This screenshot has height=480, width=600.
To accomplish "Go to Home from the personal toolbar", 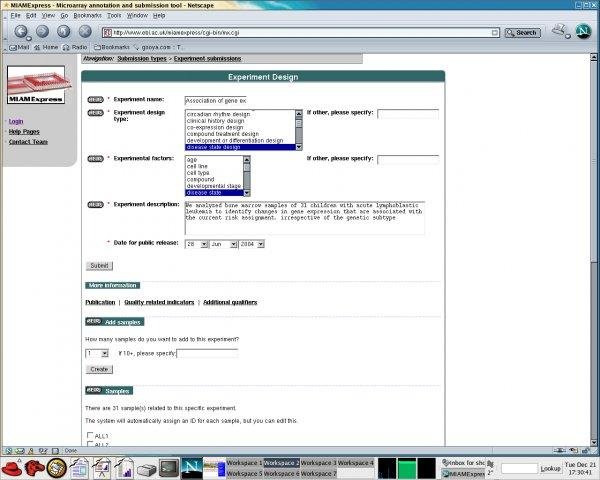I will coord(46,47).
